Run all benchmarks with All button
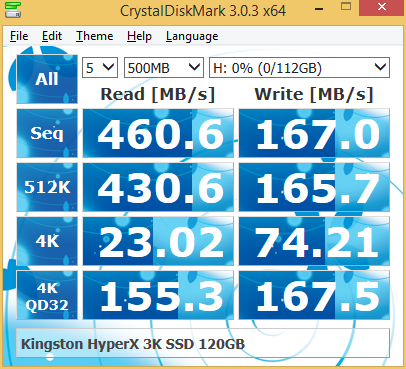Viewport: 406px width, 369px height. tap(47, 79)
